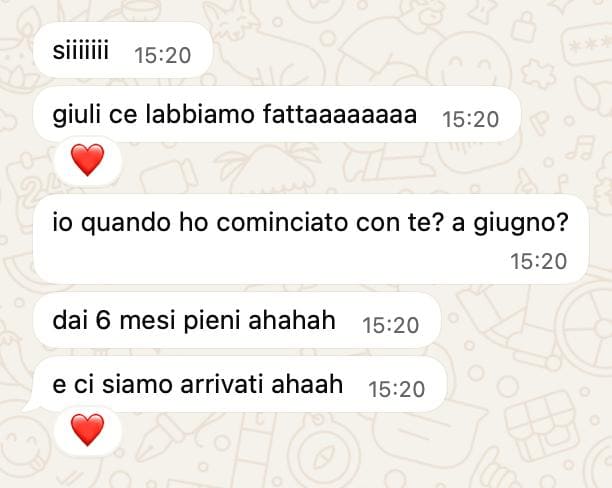Click the number '6' in 'dai 6 mesi'
This screenshot has width=612, height=488.
pos(103,321)
